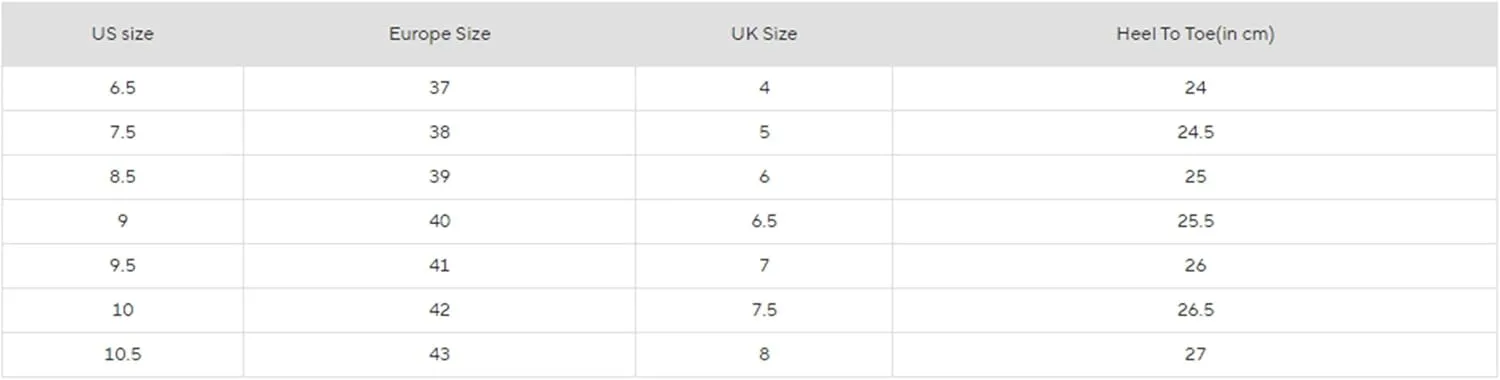
Task: Click the 26.5 cm heel-to-toe cell
Action: coord(1195,310)
